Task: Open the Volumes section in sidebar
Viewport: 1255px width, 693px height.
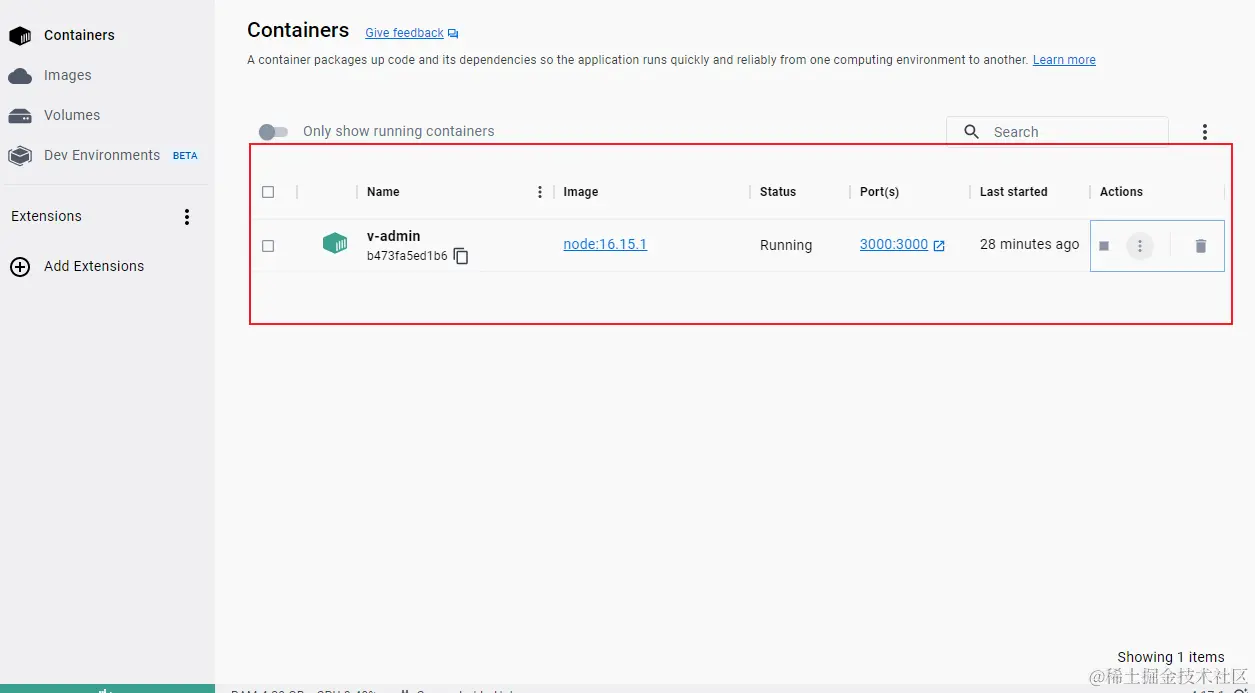Action: (72, 115)
